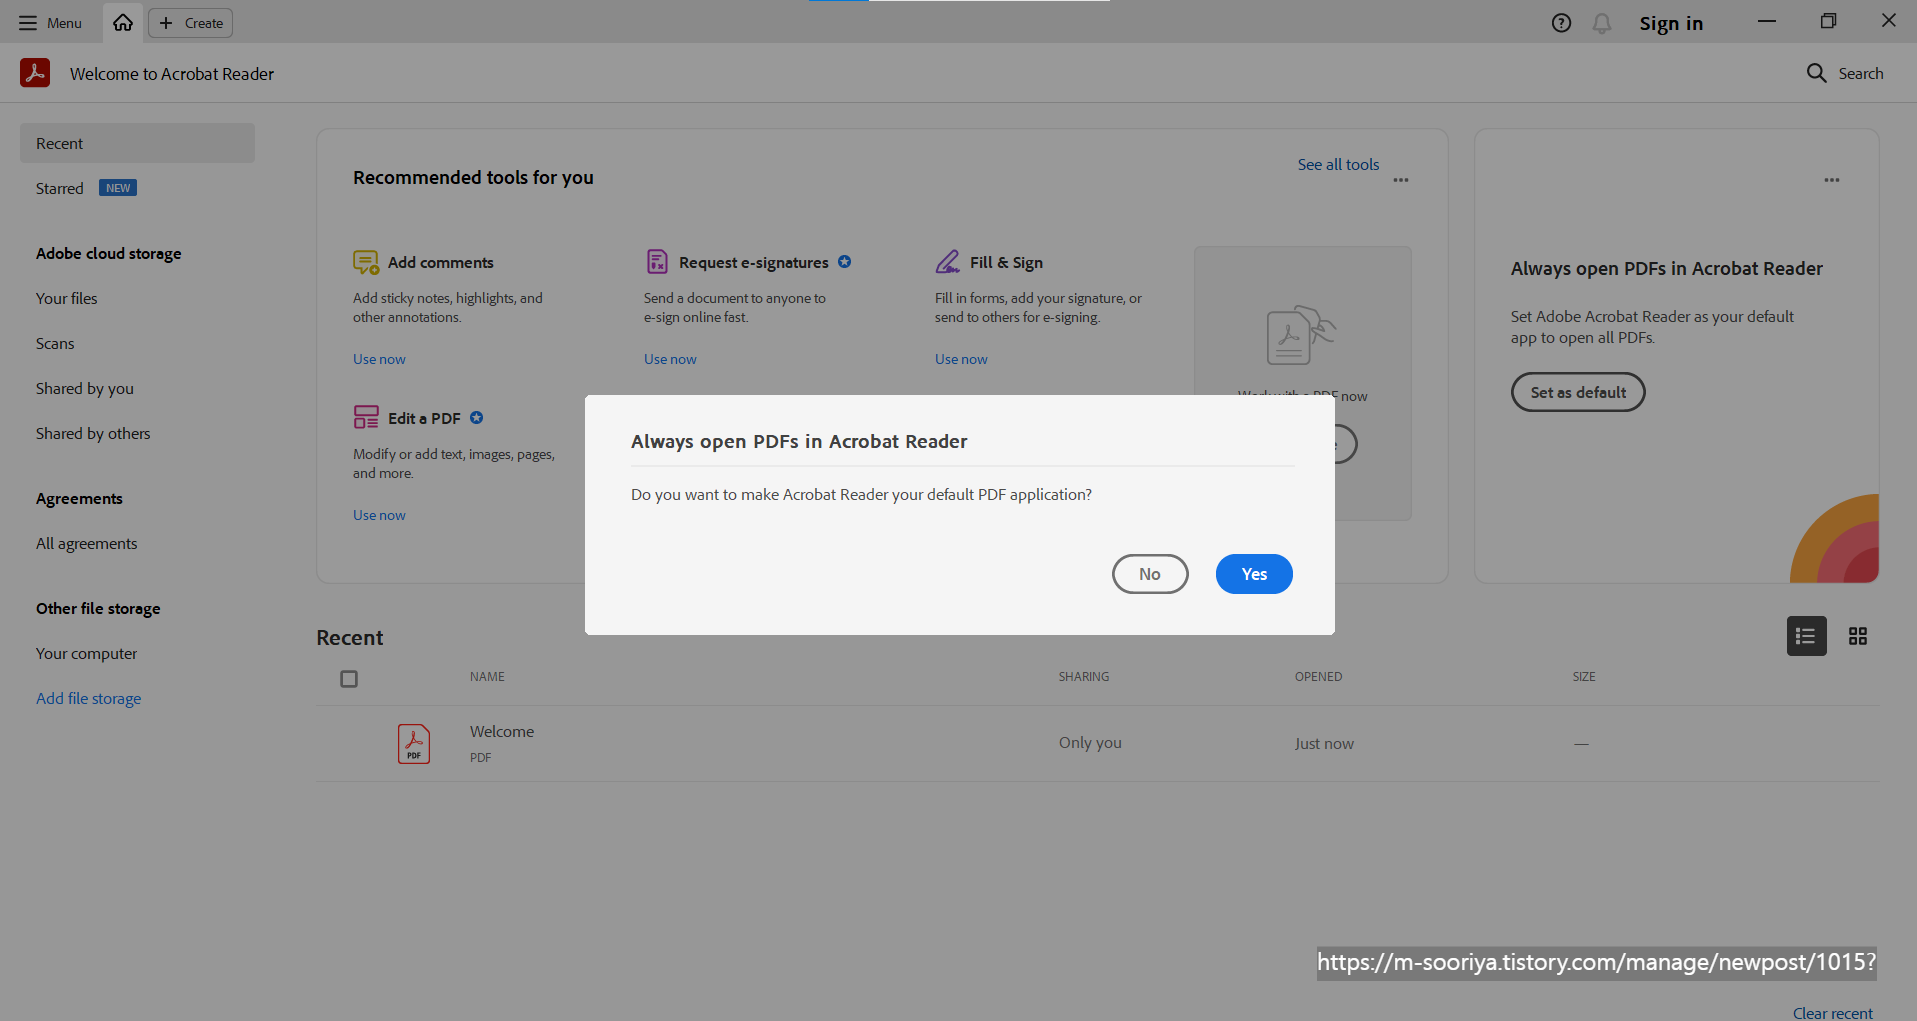Select Starred in the sidebar
1917x1021 pixels.
pos(60,188)
